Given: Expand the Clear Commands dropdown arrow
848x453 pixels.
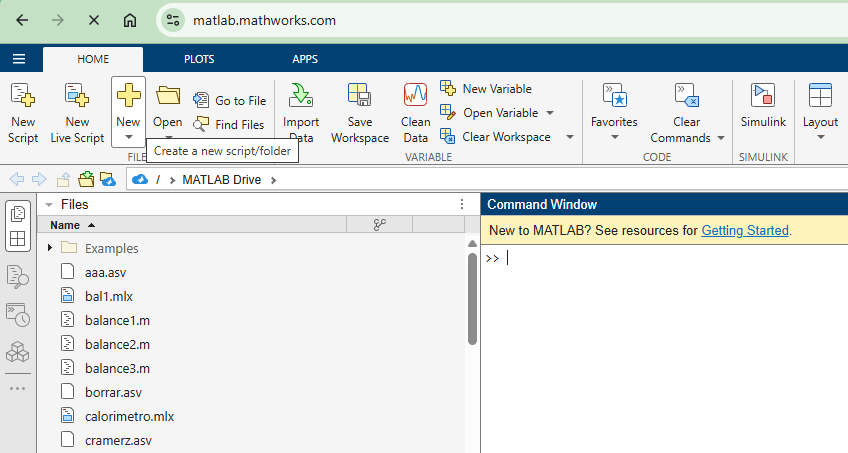Looking at the screenshot, I should [721, 138].
